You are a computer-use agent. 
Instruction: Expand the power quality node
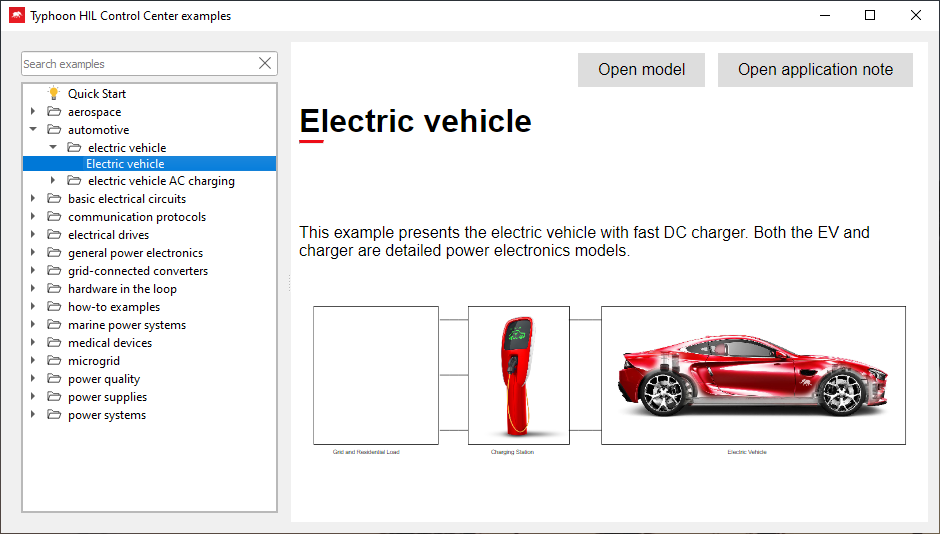[33, 378]
